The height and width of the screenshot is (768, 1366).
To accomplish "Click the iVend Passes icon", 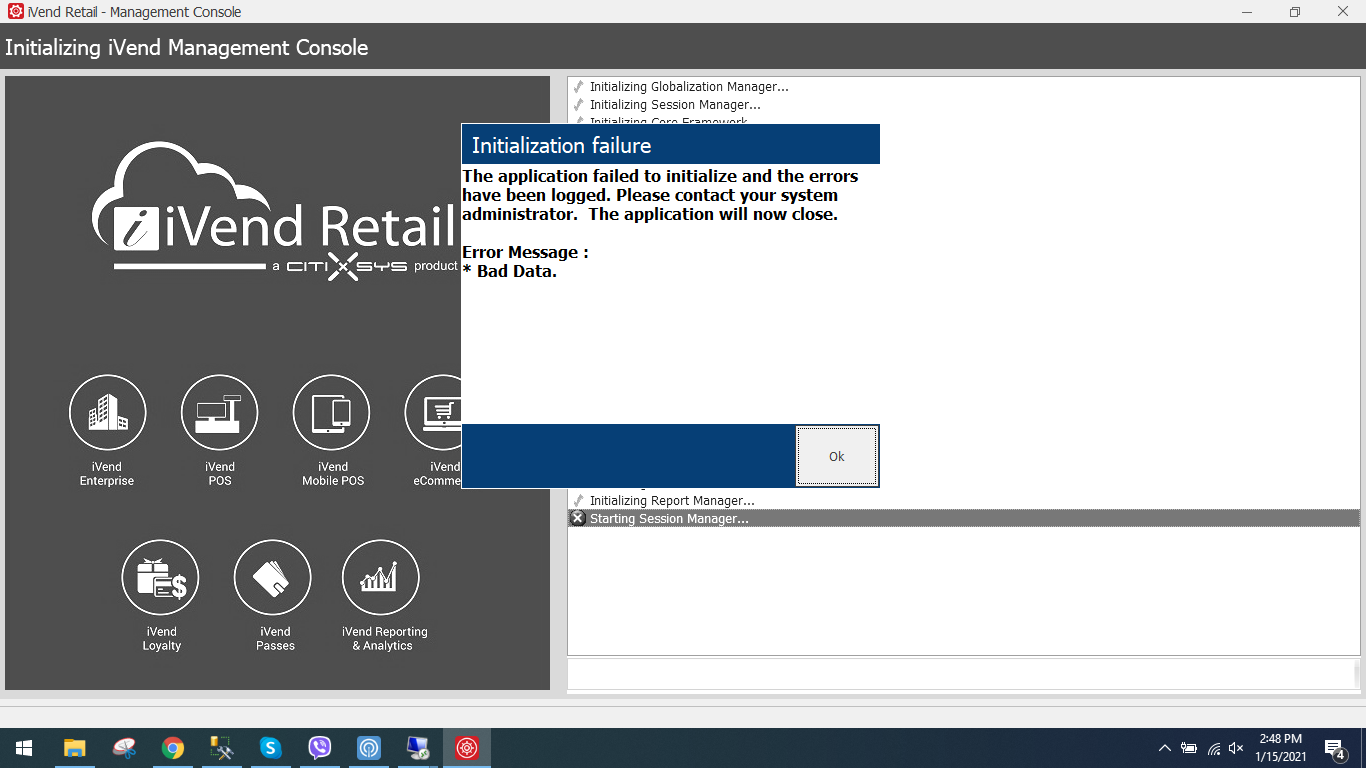I will 272,578.
